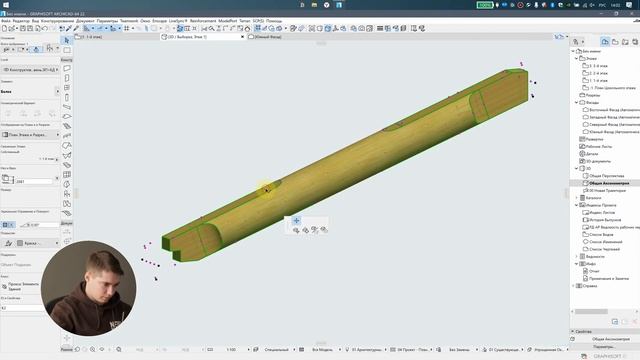
Task: Click the navigator horizontal scrollbar
Action: [591, 311]
